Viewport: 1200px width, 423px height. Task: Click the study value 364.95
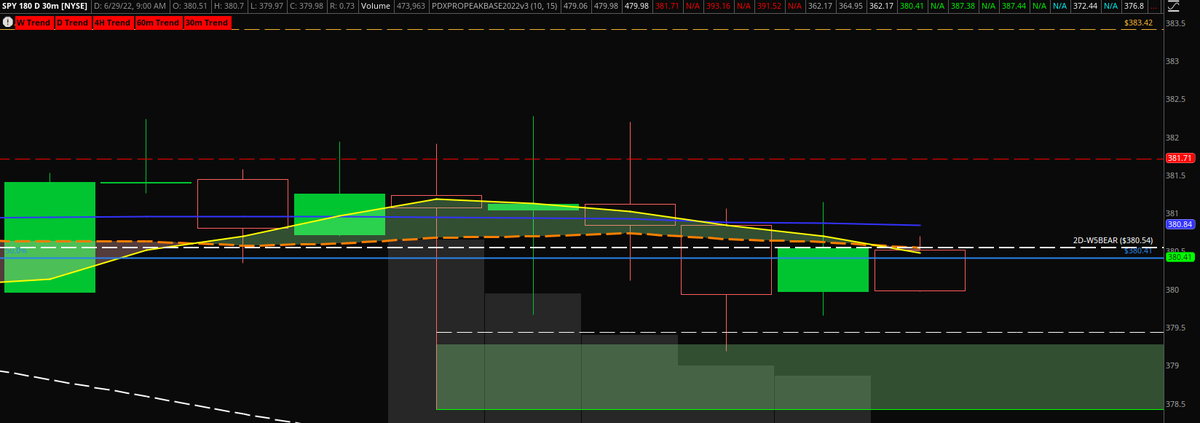851,6
